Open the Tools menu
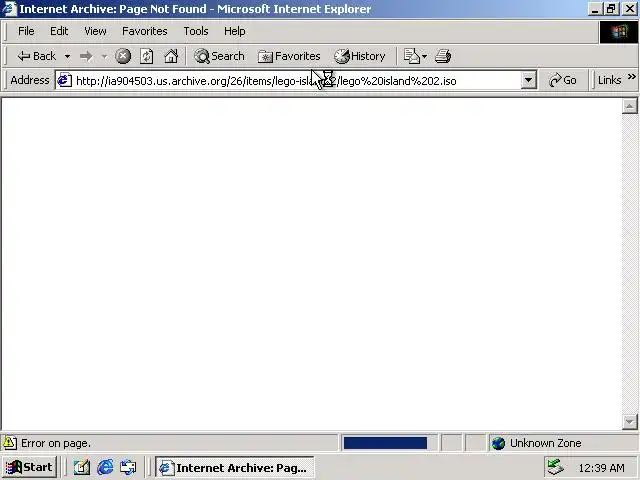 196,31
